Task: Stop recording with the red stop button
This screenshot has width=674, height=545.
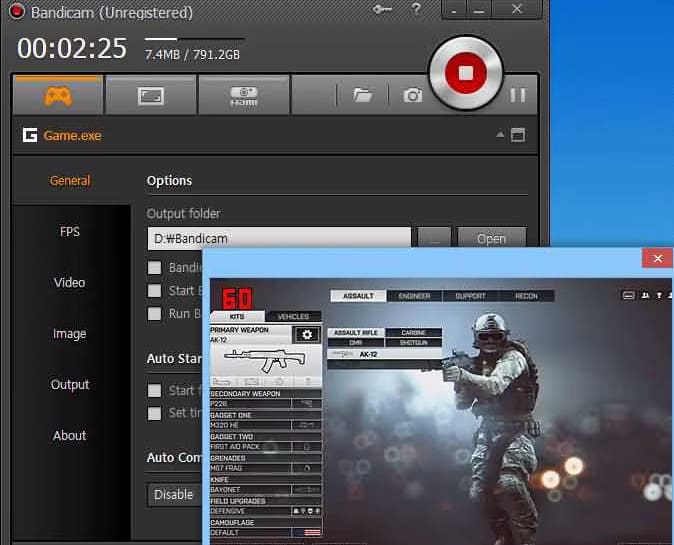Action: point(466,73)
